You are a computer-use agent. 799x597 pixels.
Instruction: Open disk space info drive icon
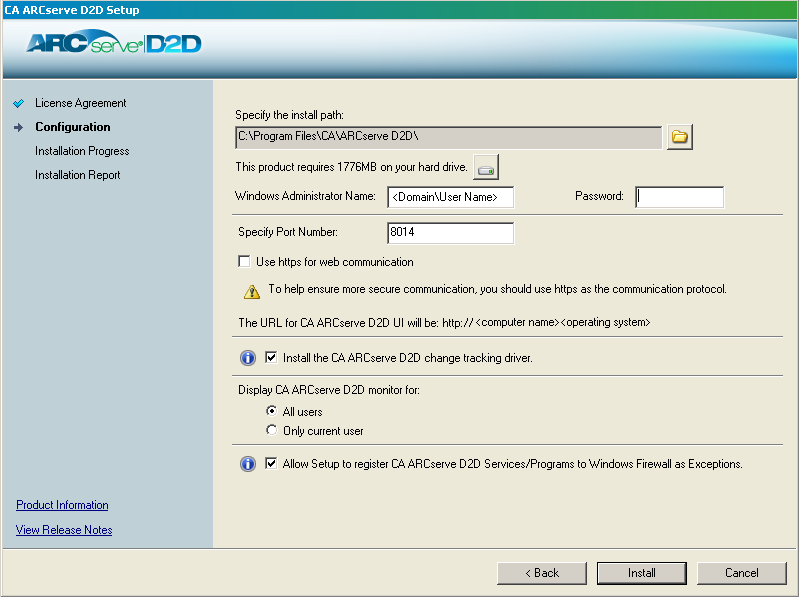pos(486,167)
